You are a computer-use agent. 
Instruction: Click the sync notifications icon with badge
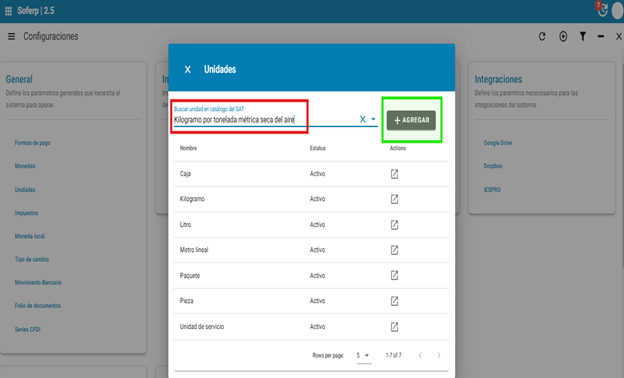coord(602,10)
